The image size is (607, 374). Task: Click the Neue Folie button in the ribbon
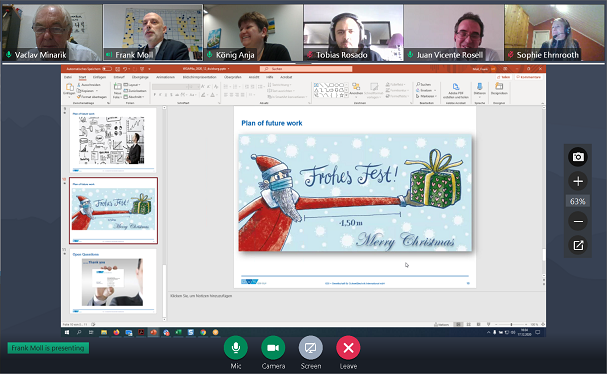(x=117, y=91)
